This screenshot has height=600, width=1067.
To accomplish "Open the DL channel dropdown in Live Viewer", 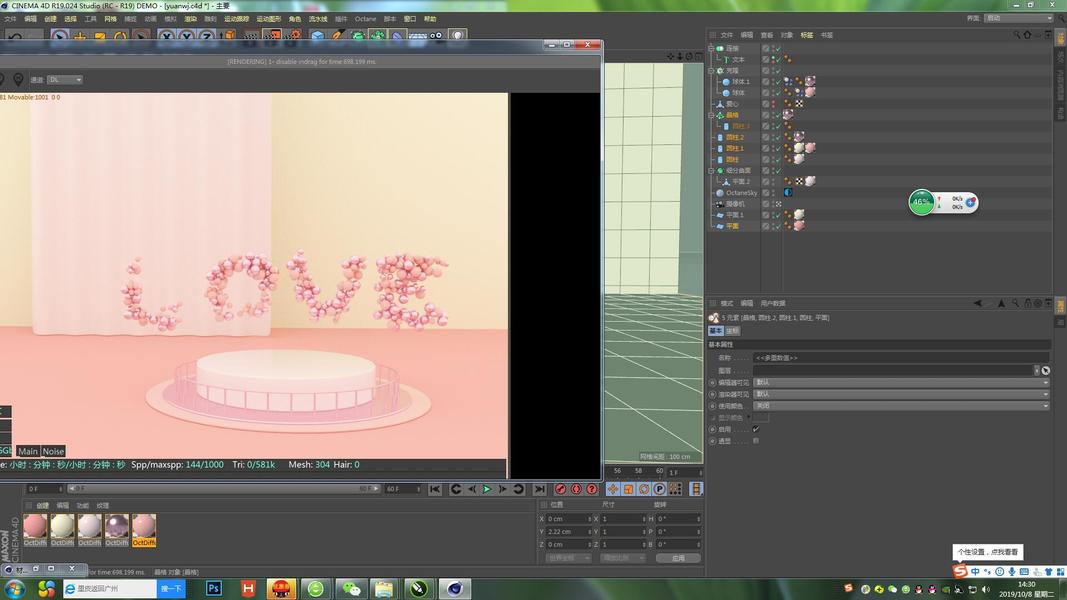I will [x=65, y=80].
